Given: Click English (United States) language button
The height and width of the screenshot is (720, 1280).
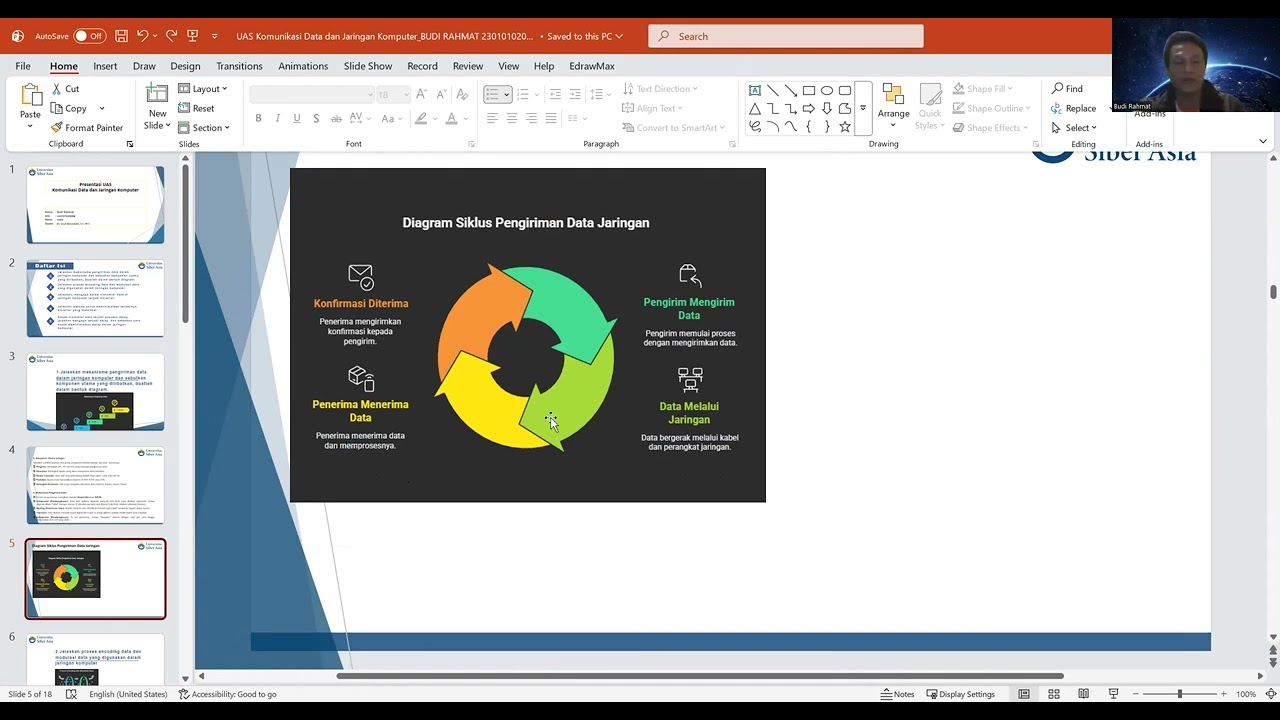Looking at the screenshot, I should (128, 694).
